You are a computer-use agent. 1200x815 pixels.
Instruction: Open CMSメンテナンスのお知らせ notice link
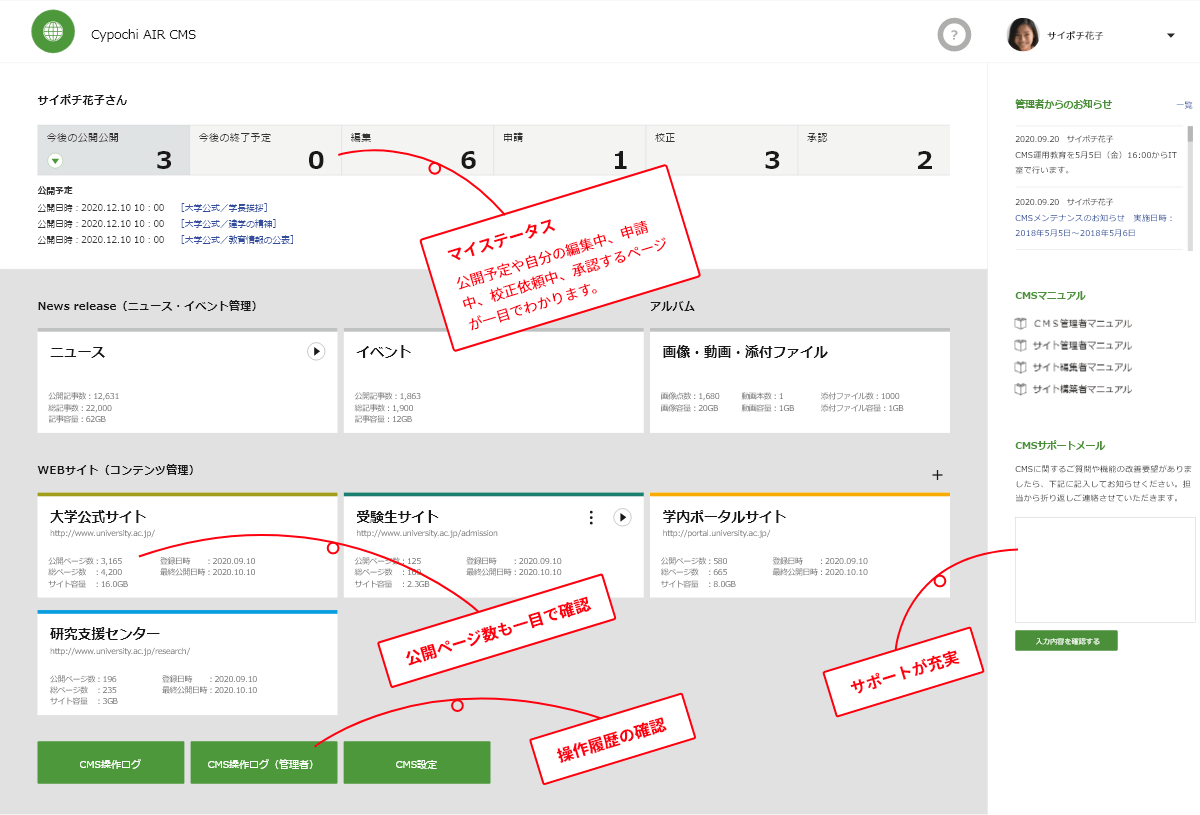(x=1095, y=225)
